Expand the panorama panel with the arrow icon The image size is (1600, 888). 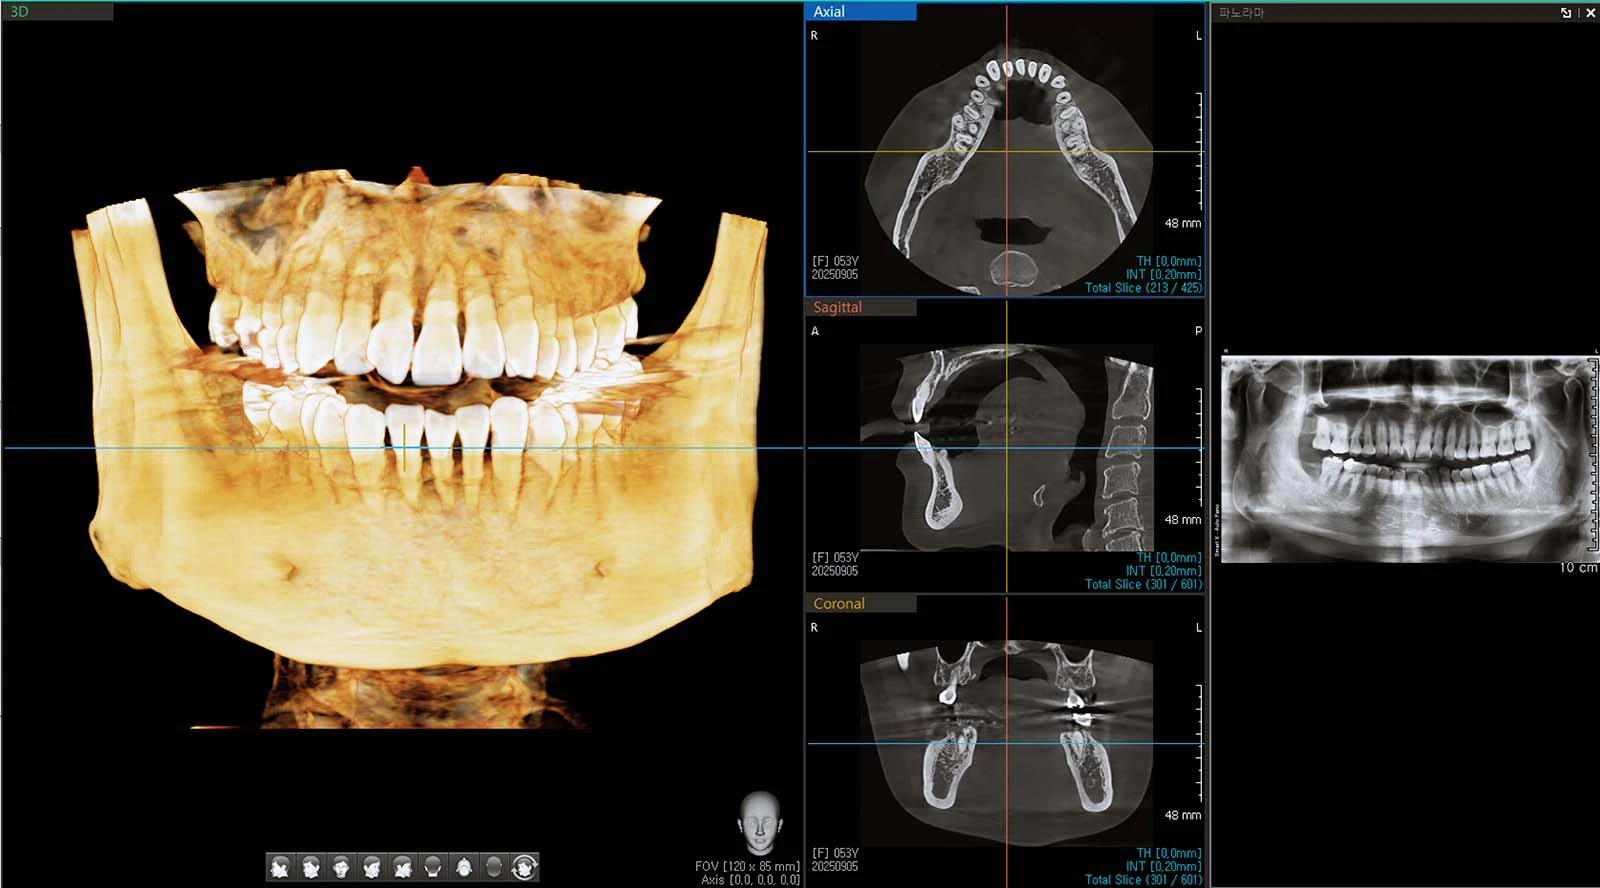[x=1566, y=13]
